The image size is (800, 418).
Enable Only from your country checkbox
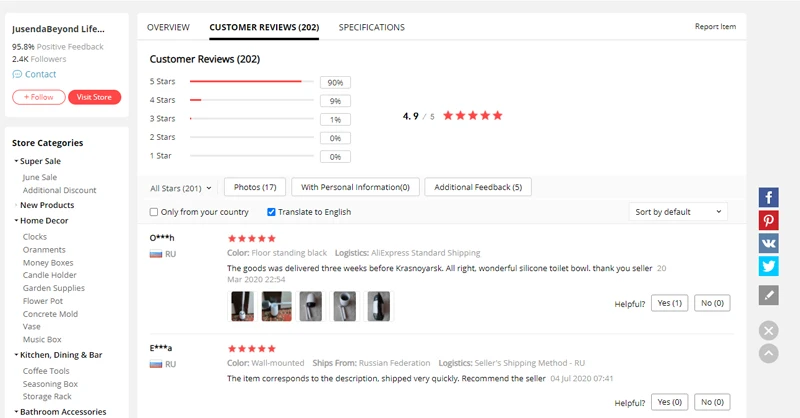pyautogui.click(x=154, y=212)
